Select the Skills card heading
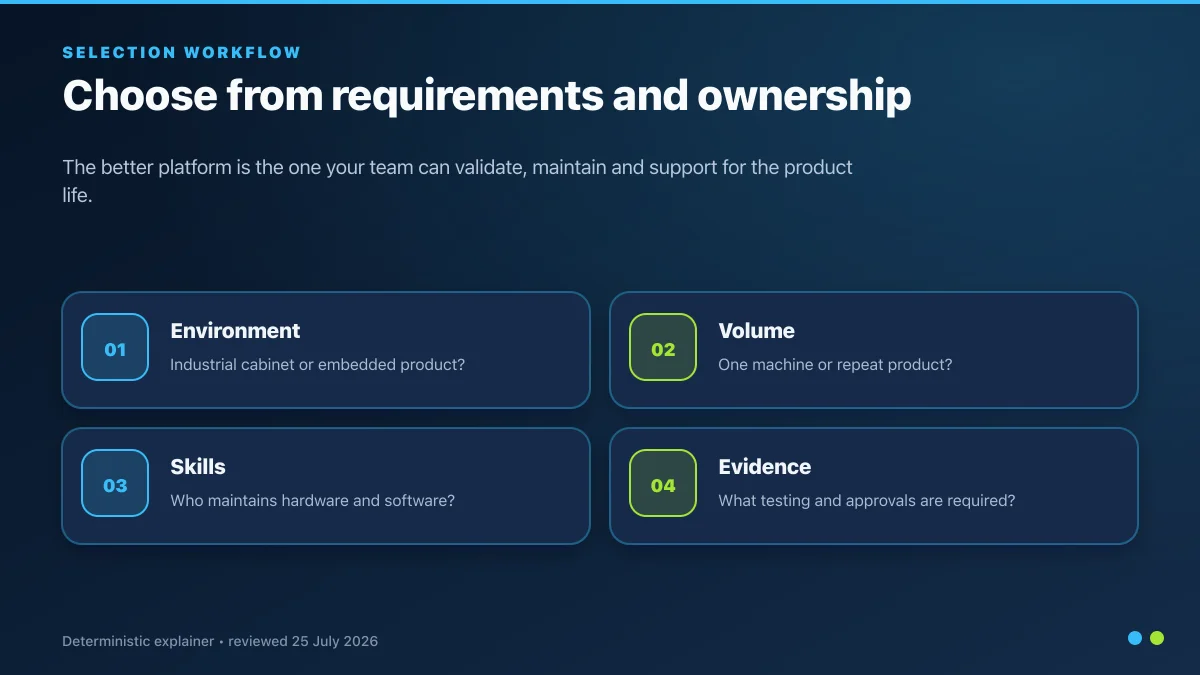 198,467
